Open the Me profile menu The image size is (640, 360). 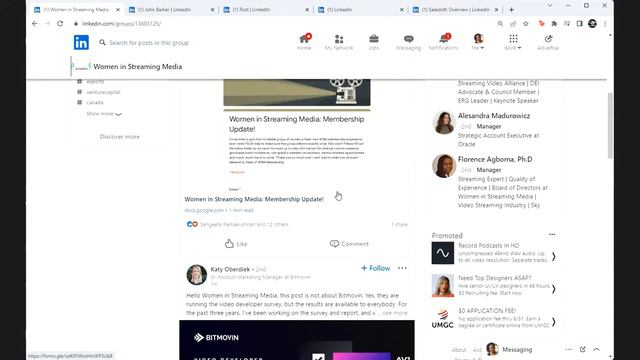click(x=478, y=42)
